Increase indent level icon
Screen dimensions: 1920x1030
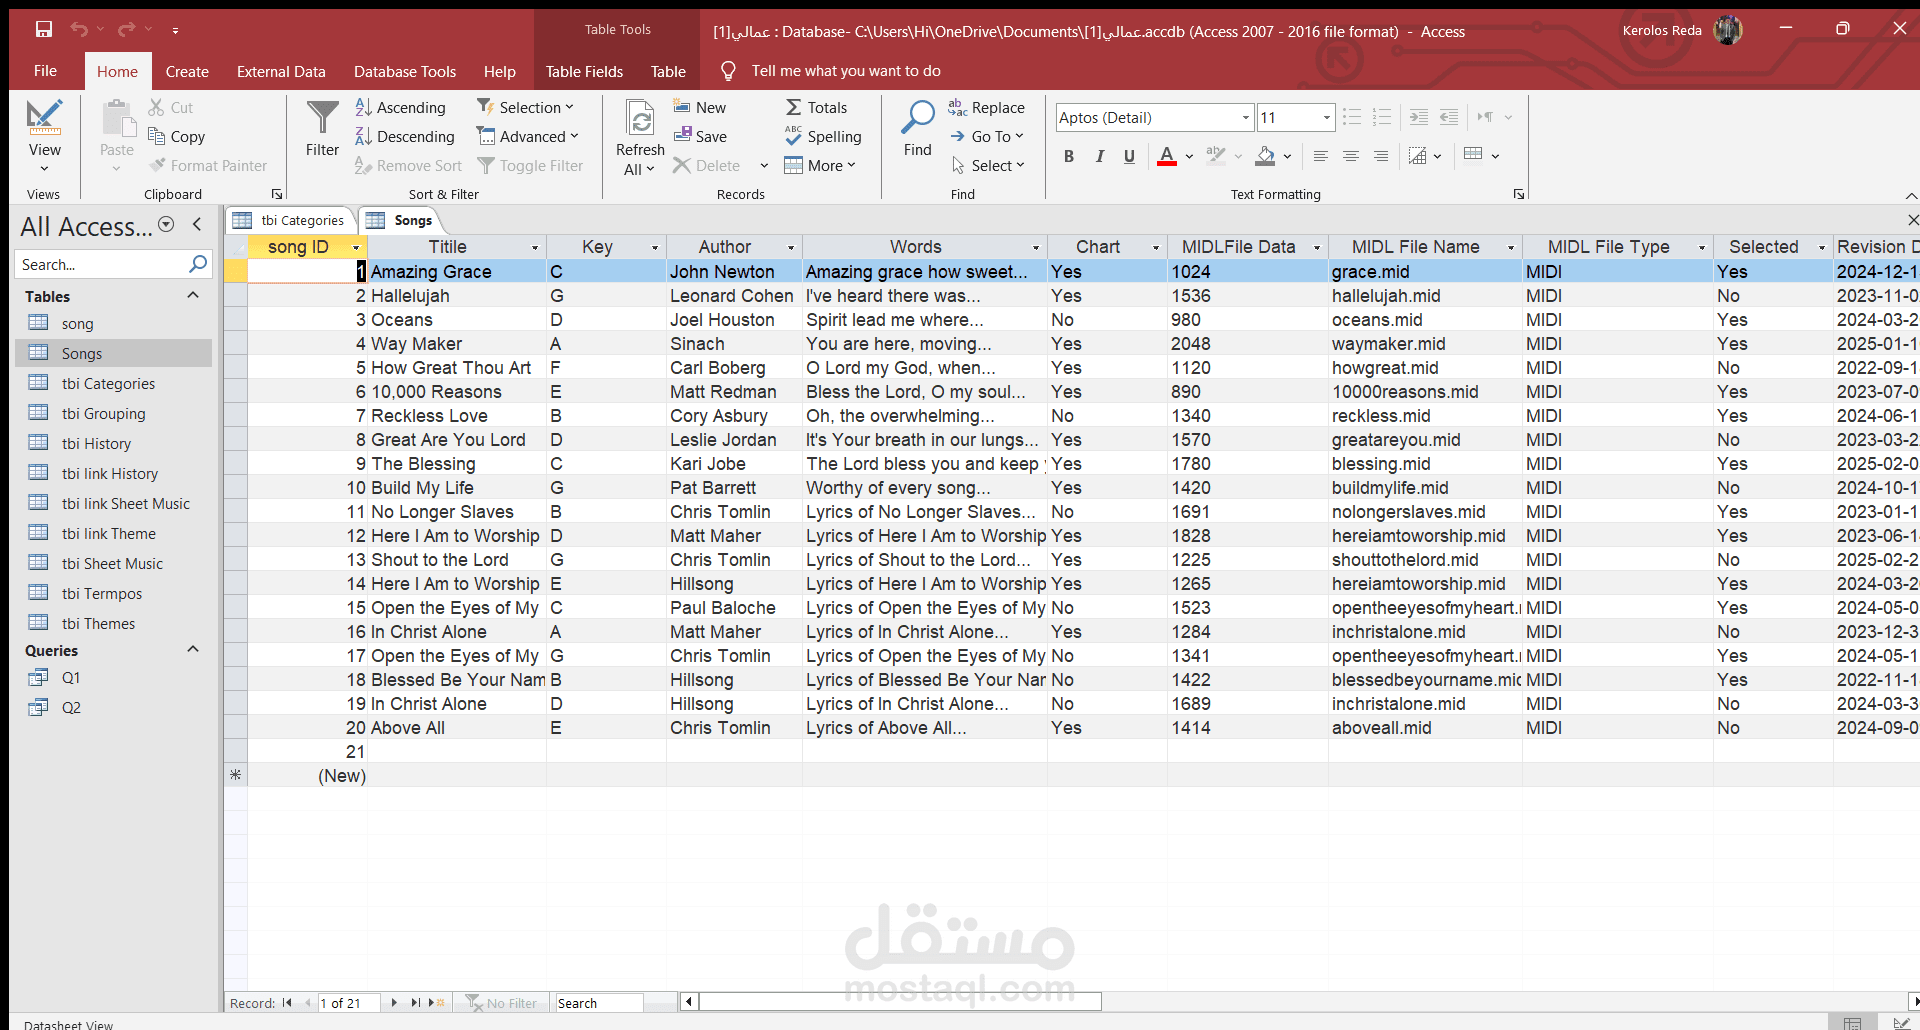1419,117
